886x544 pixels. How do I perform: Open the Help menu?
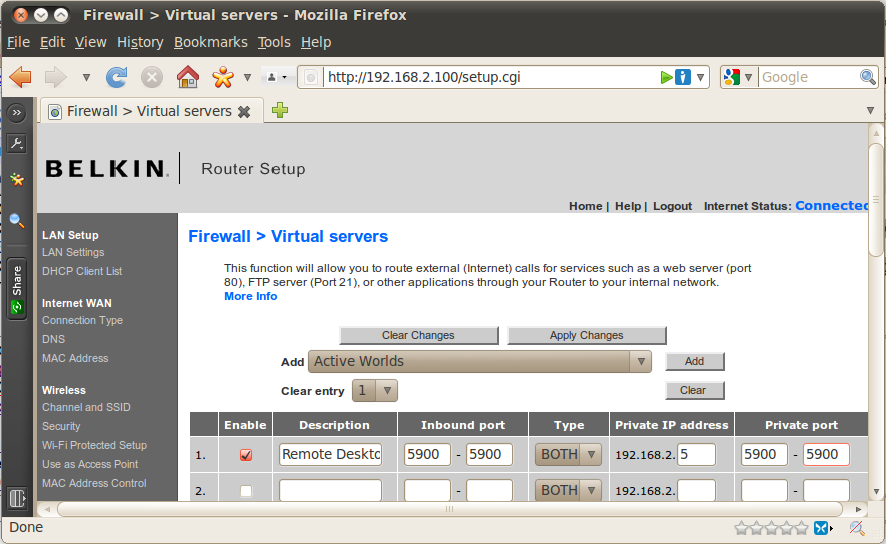[x=316, y=42]
